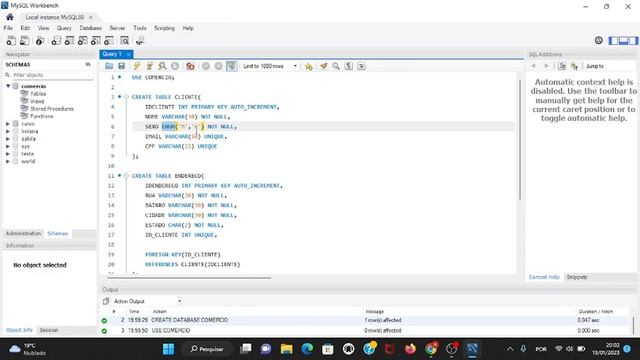Click create new function toolbar icon
Viewport: 640px width, 360px height.
click(109, 40)
